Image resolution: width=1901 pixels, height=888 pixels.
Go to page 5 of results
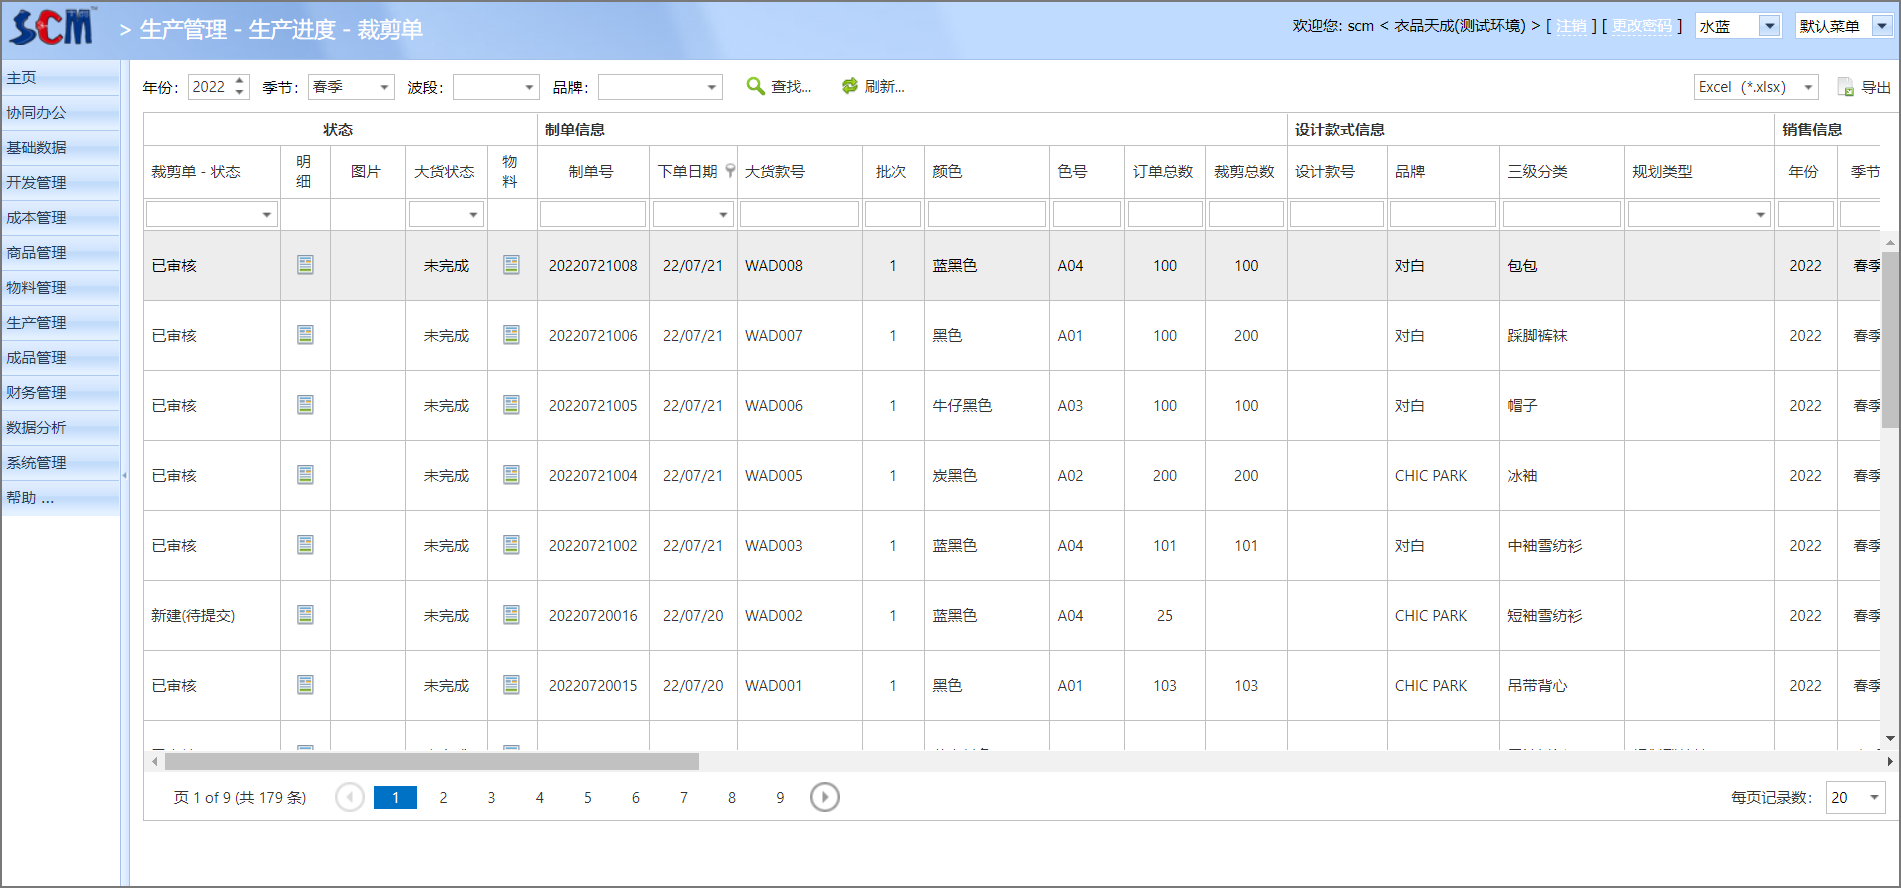point(587,798)
